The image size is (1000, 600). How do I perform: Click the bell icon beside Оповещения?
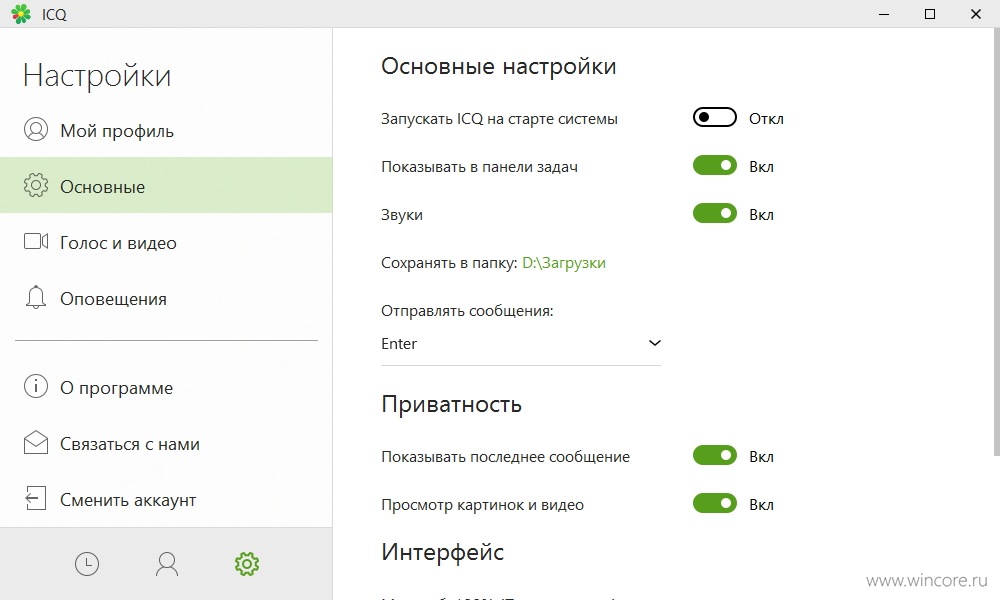pos(36,297)
